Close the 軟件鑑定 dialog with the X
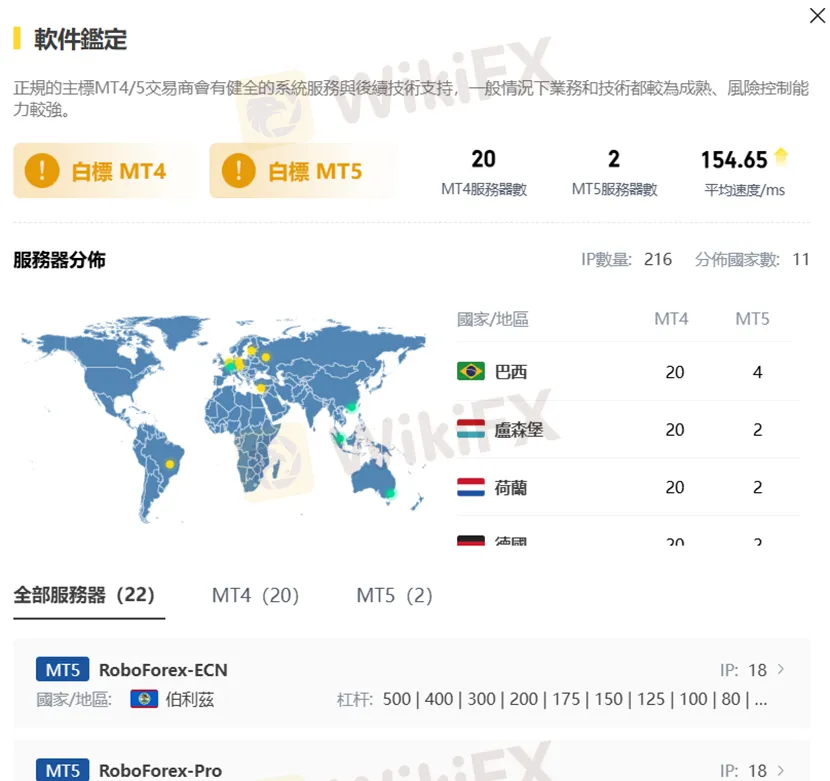The height and width of the screenshot is (781, 830). tap(817, 15)
